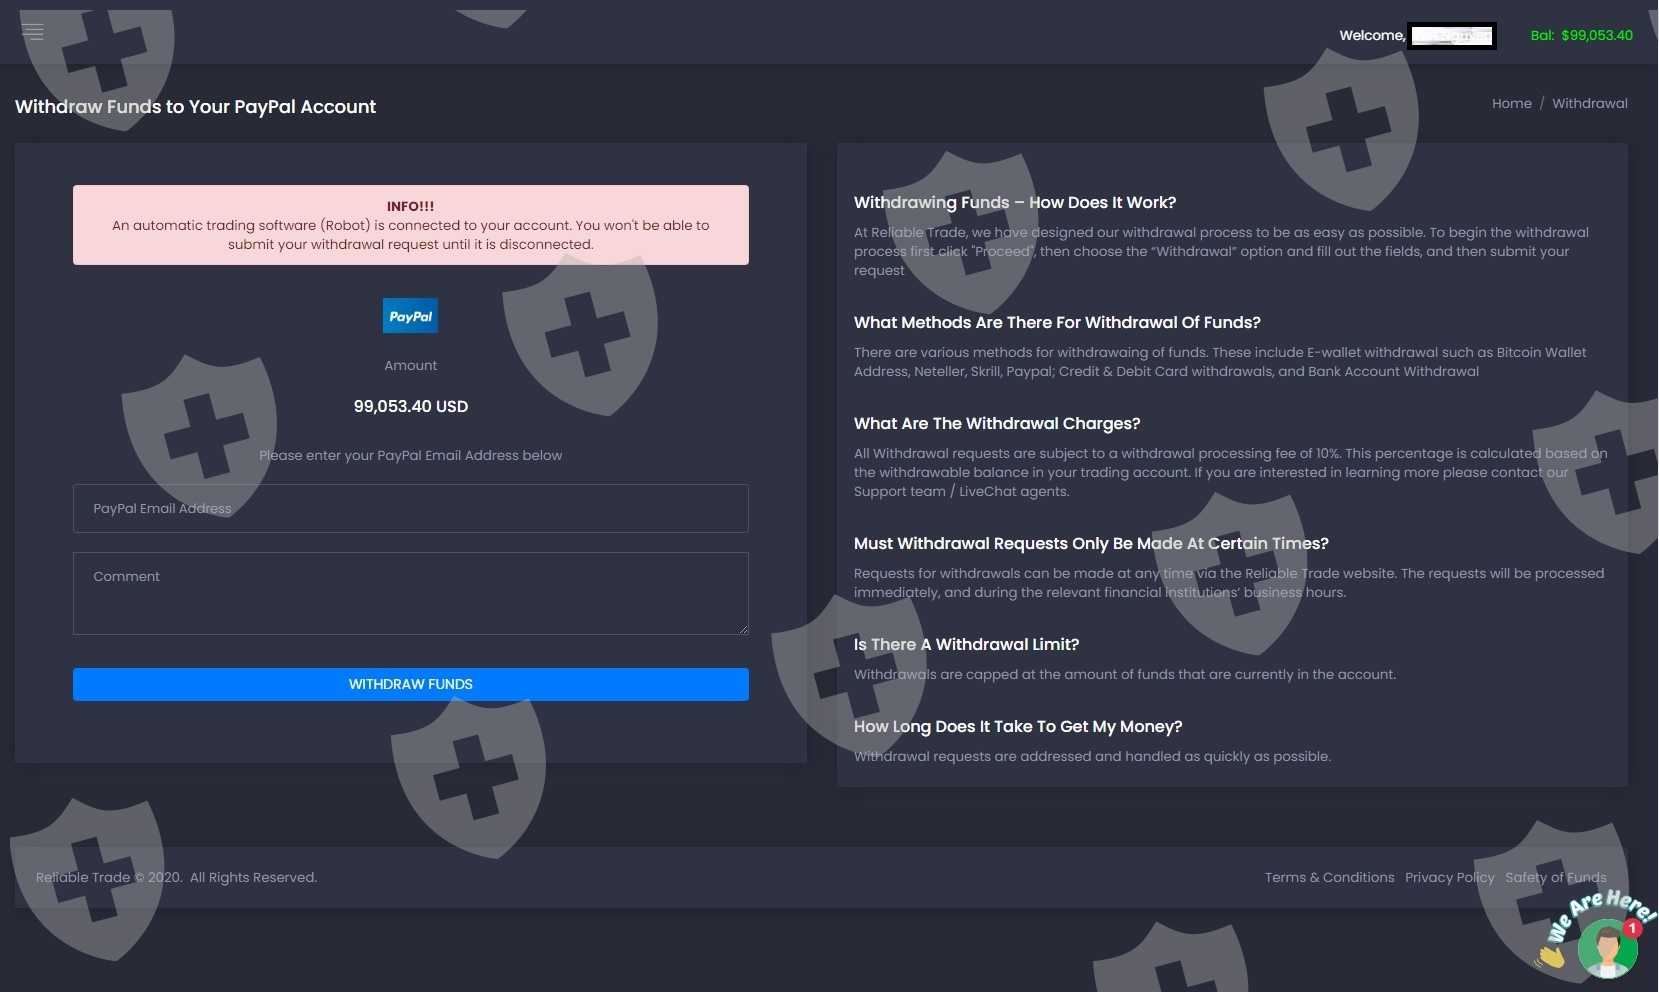1659x992 pixels.
Task: Click 'What Are The Withdrawal Charges?' heading
Action: 997,423
